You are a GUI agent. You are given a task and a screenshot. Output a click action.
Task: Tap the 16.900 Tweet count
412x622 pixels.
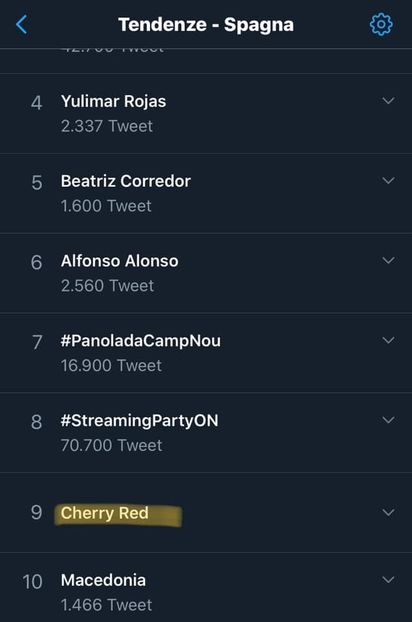[x=111, y=366]
